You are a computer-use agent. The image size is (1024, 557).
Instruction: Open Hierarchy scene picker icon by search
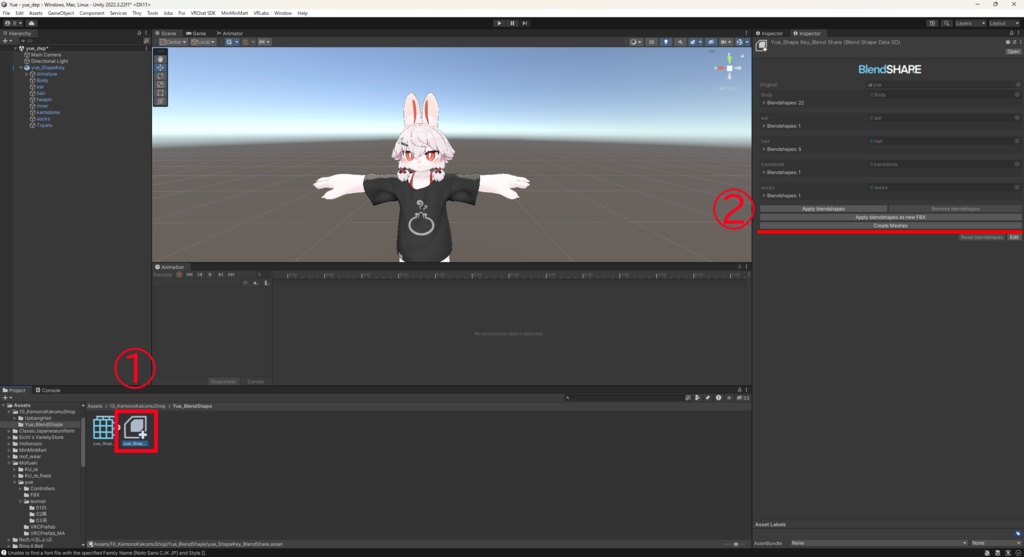pos(146,40)
